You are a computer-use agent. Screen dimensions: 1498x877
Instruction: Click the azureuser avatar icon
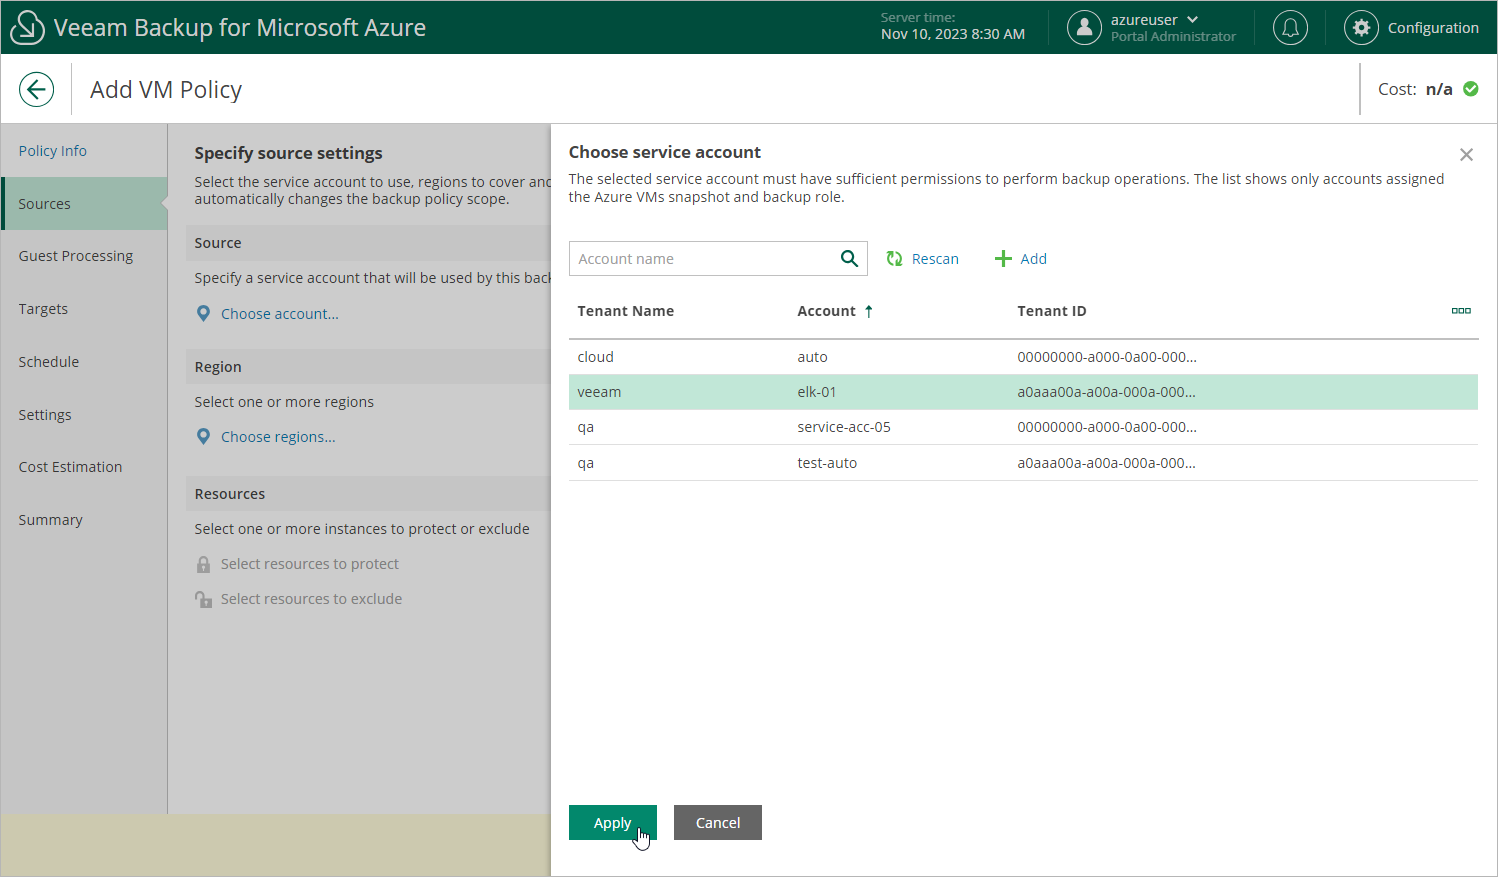click(1084, 27)
